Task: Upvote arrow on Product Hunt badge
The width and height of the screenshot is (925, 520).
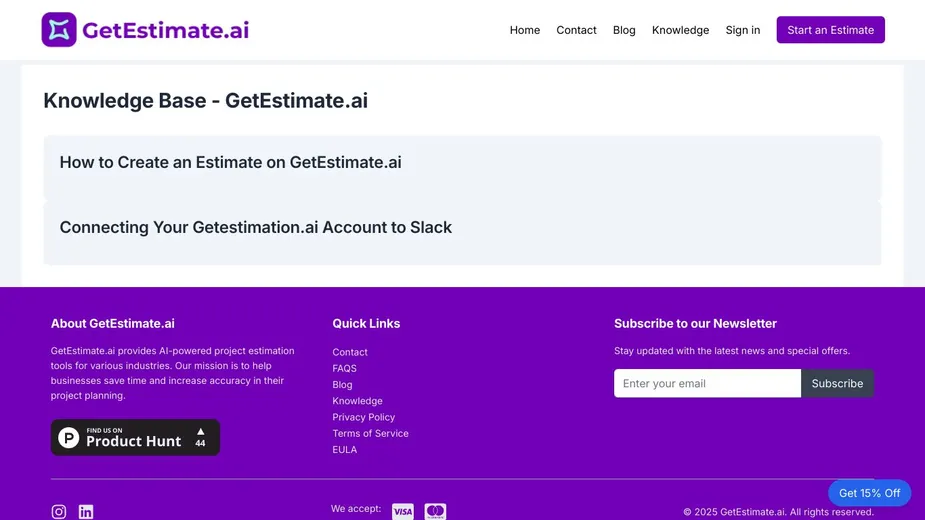Action: tap(200, 432)
